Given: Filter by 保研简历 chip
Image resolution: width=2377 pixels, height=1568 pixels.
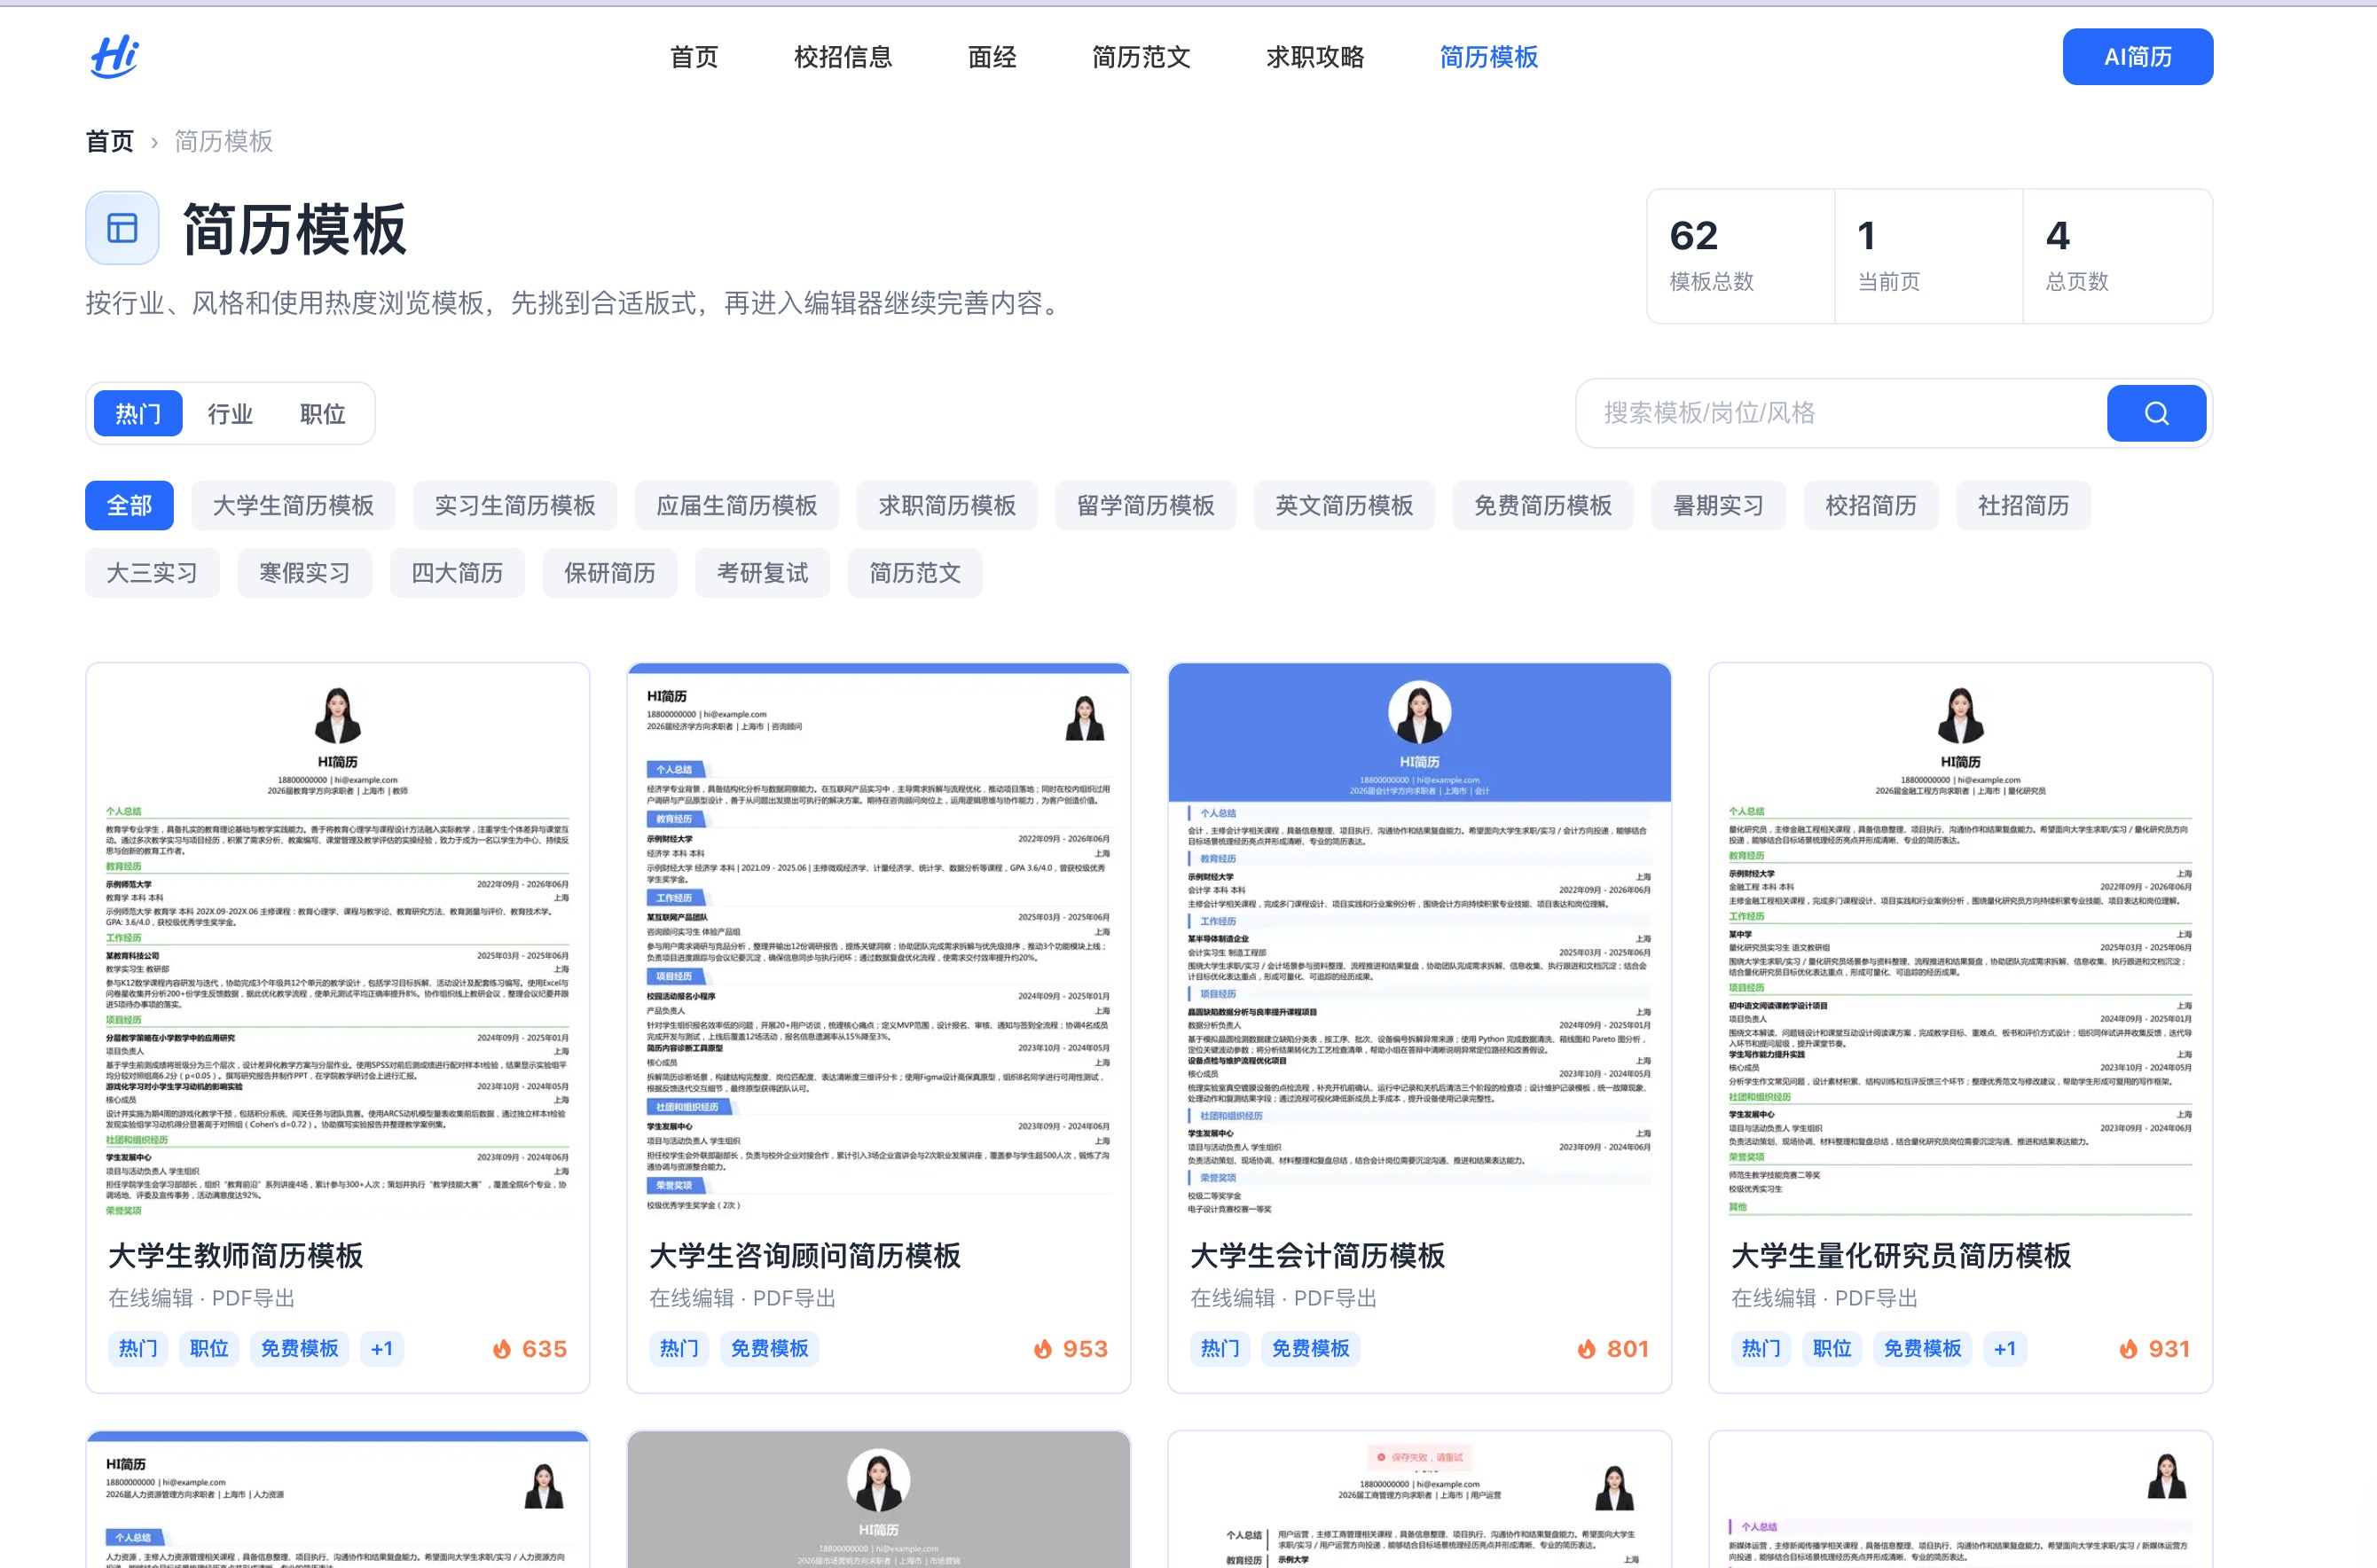Looking at the screenshot, I should coord(610,573).
